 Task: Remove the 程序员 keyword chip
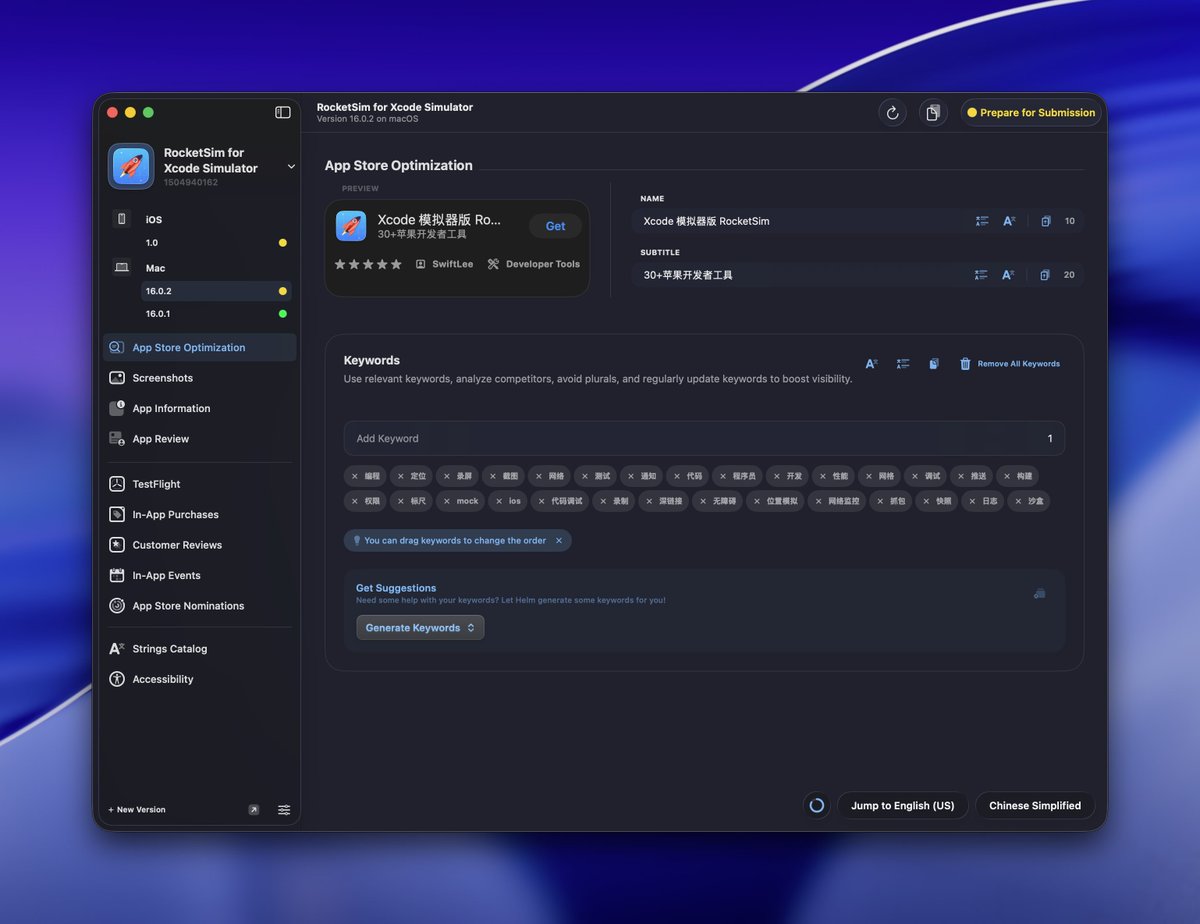point(723,476)
